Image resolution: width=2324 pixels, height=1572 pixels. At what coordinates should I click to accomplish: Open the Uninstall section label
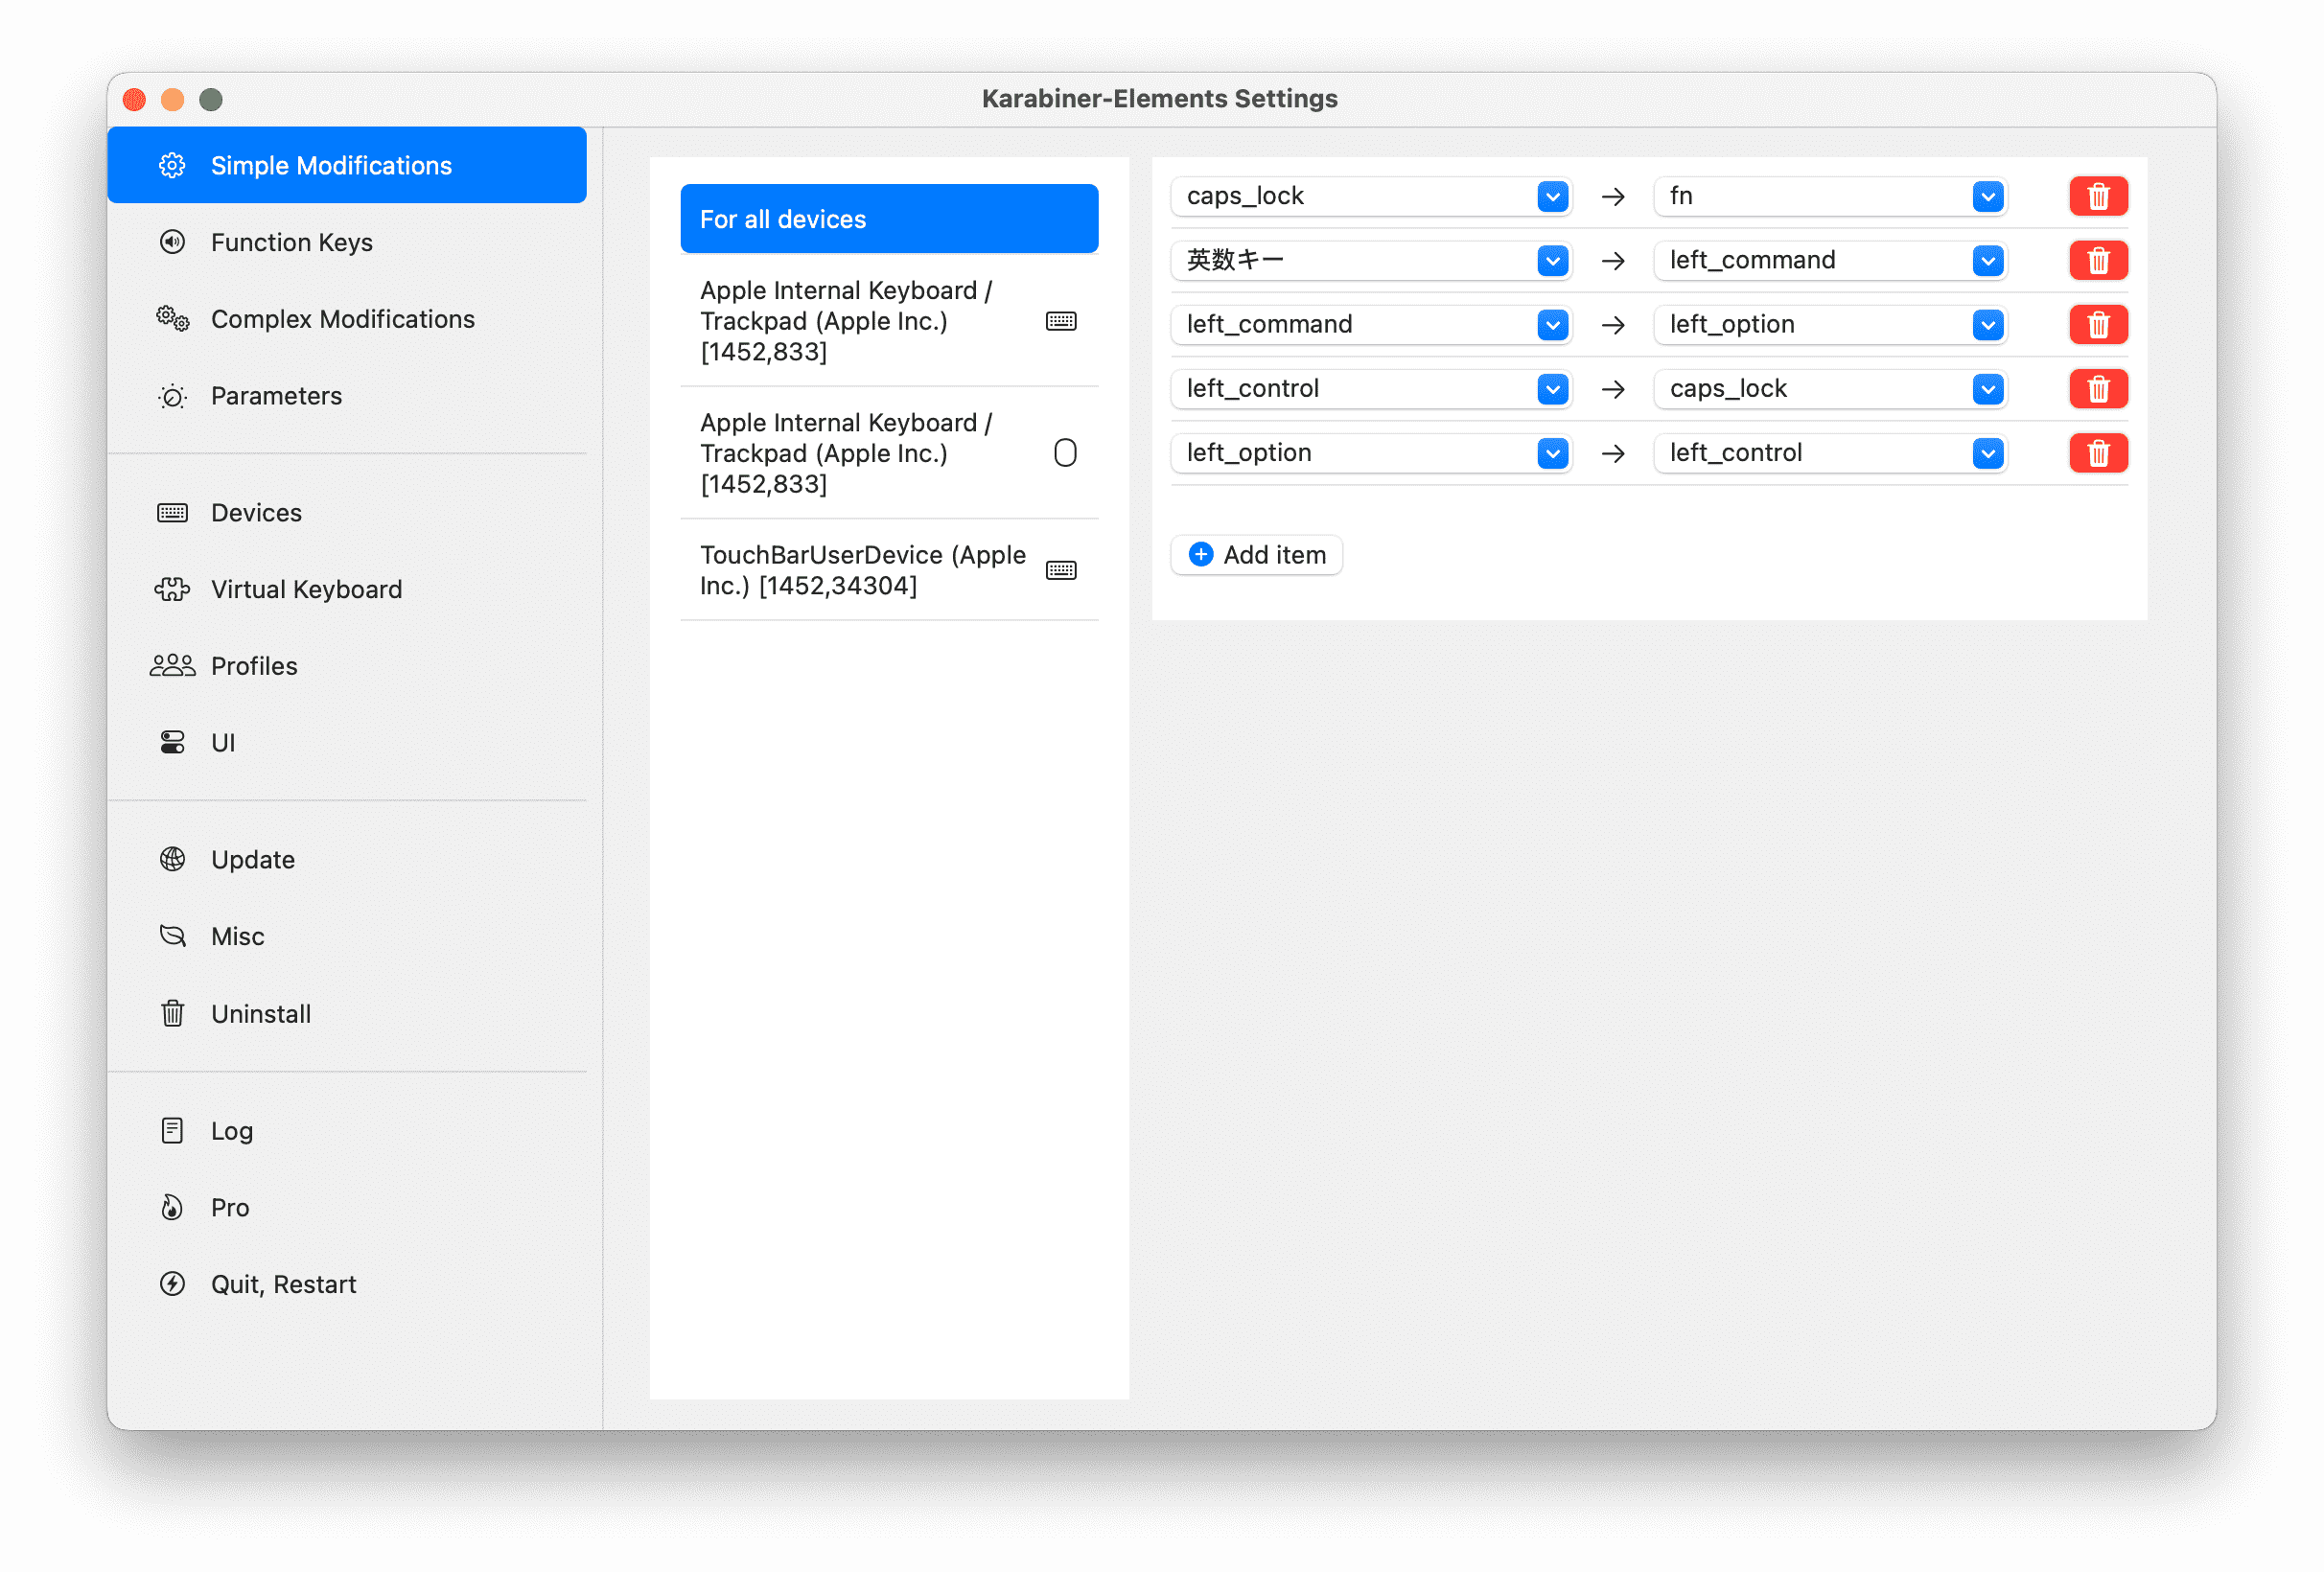click(x=260, y=1014)
